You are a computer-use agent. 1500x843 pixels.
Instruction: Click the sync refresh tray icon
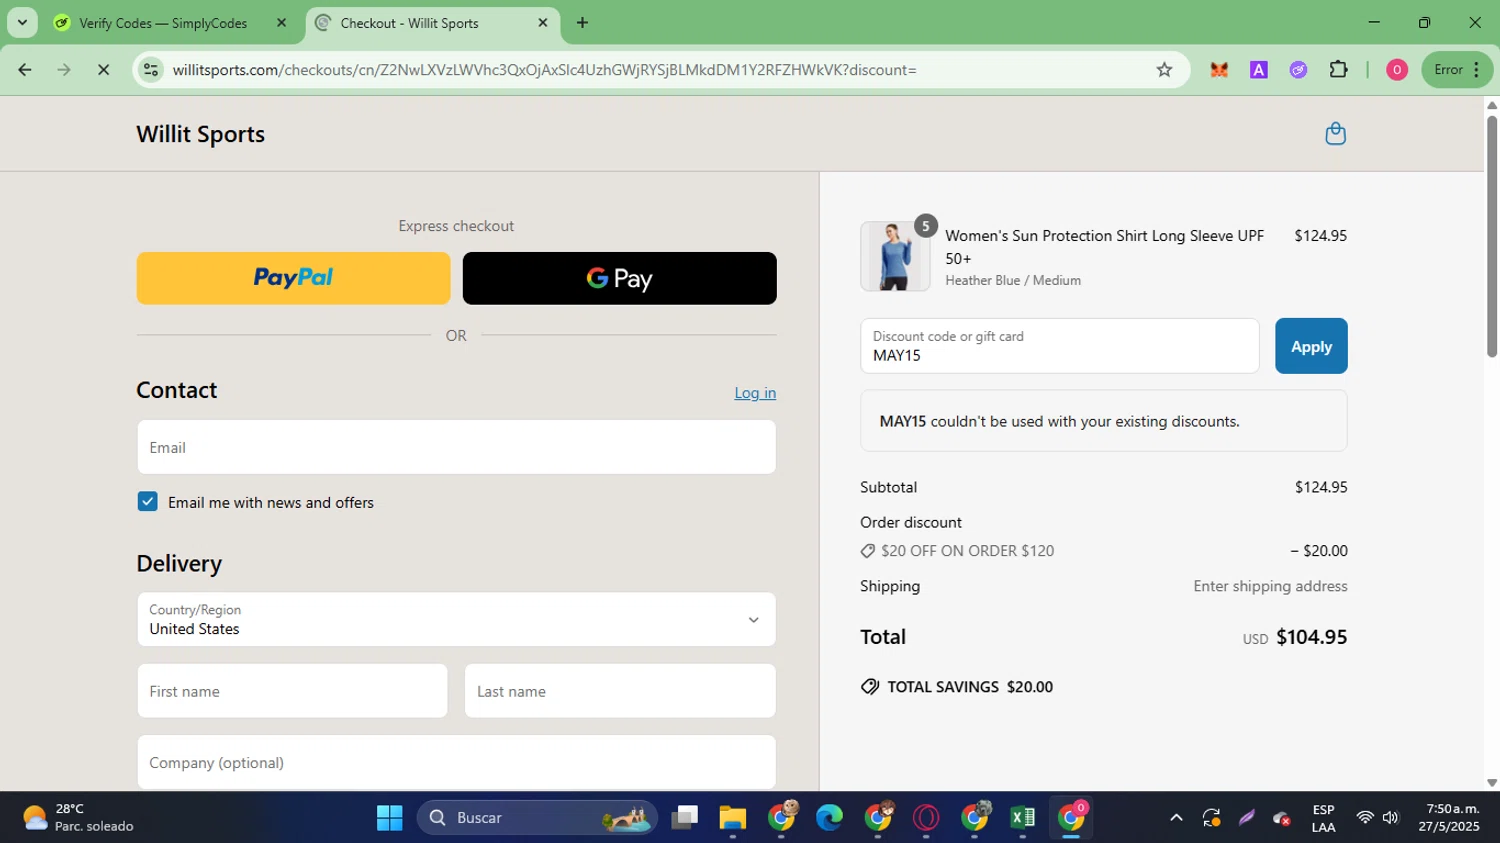pos(1211,818)
